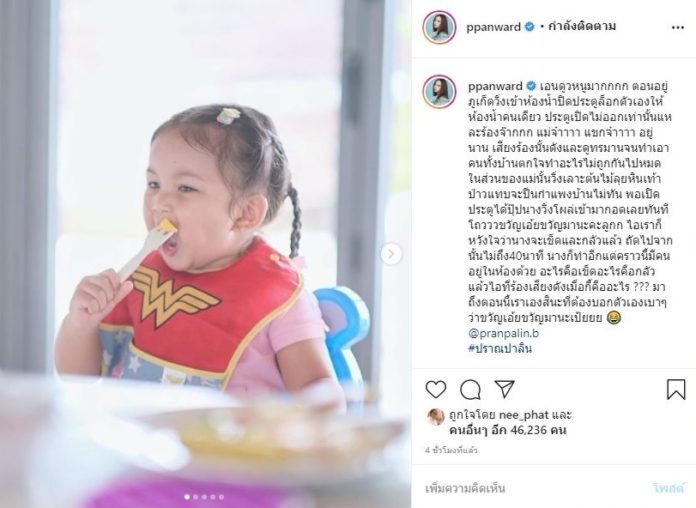
Task: Share post via paper plane icon
Action: click(x=504, y=389)
